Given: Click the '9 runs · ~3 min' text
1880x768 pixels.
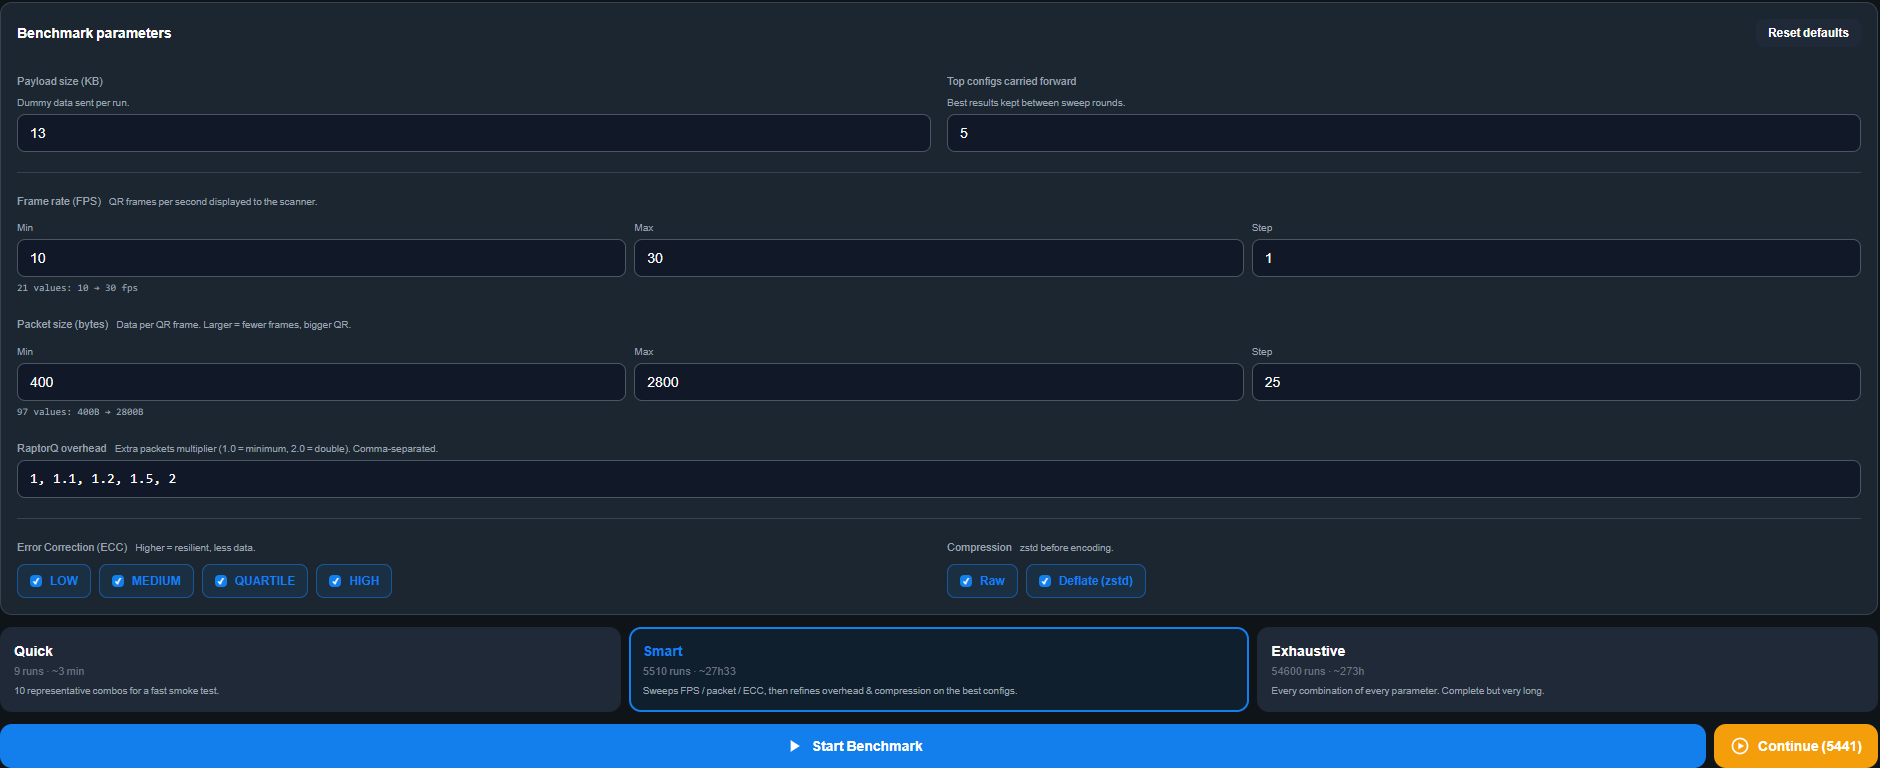Looking at the screenshot, I should coord(49,671).
